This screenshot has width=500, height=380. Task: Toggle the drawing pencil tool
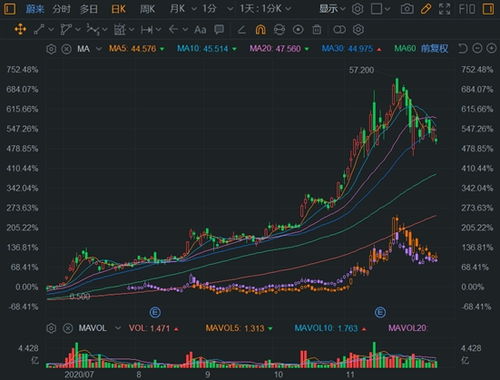[426, 9]
